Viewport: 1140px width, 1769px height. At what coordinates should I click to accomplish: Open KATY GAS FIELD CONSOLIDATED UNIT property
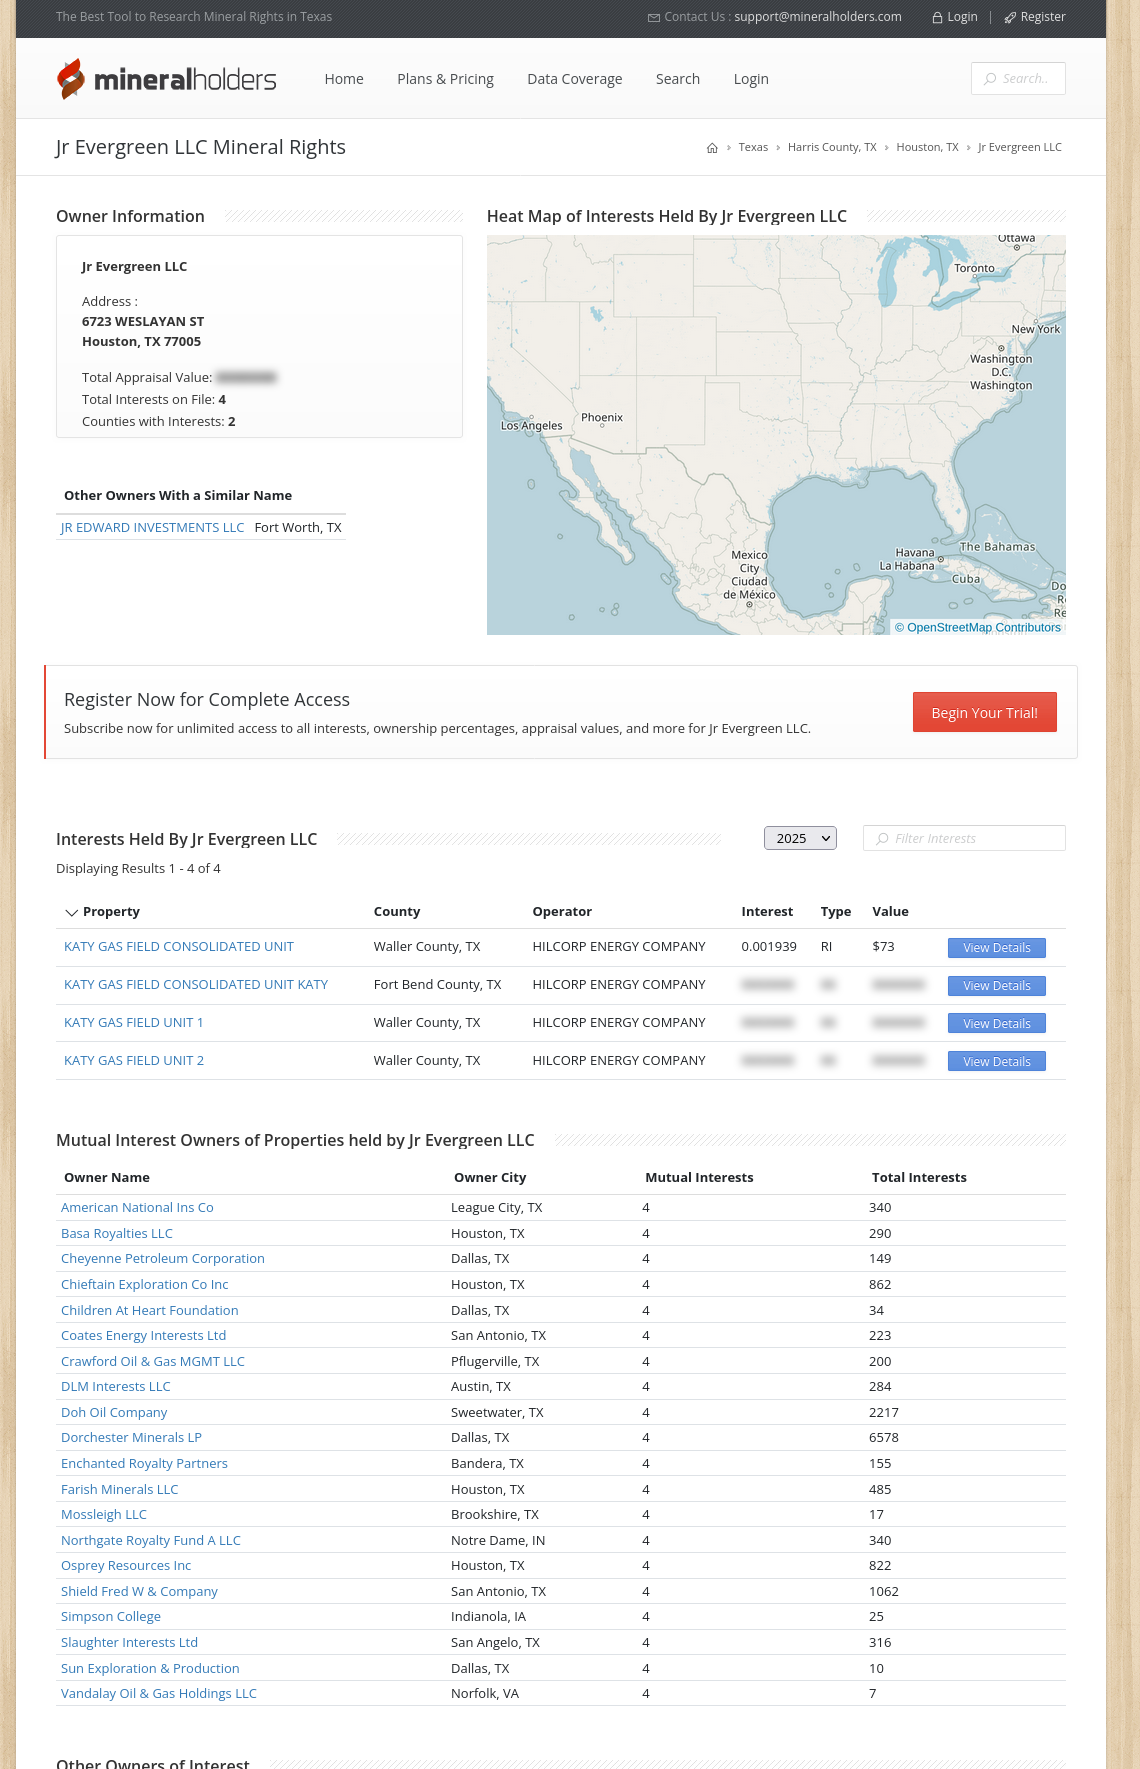pos(179,947)
